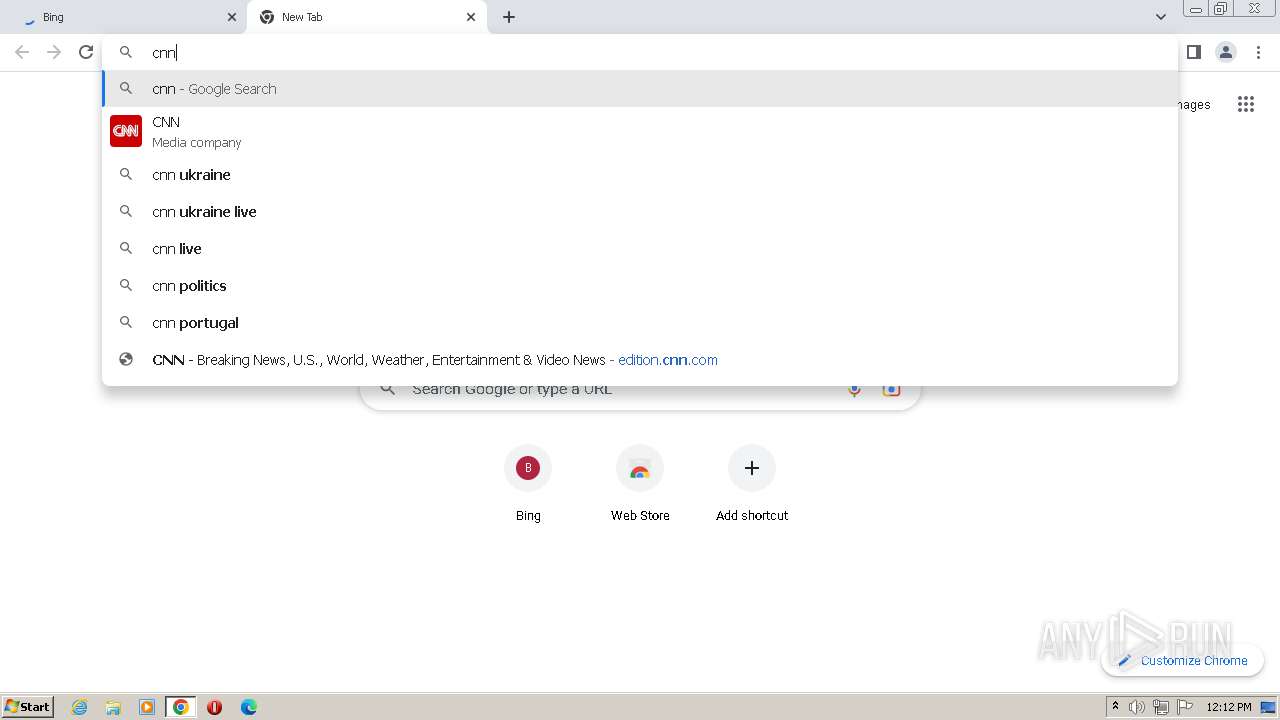
Task: Click the 12:12 PM taskbar clock
Action: (1229, 707)
